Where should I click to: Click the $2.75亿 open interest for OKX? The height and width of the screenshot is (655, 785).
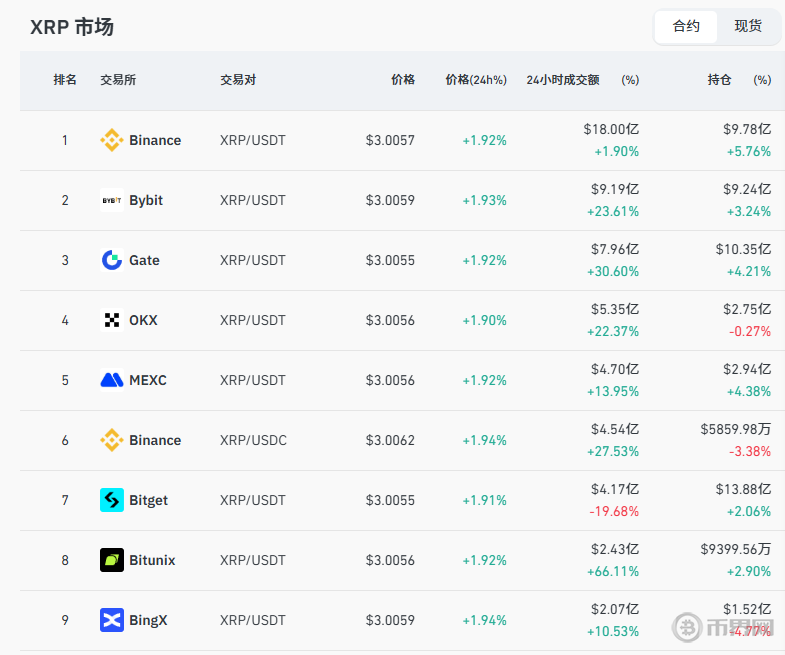click(747, 309)
